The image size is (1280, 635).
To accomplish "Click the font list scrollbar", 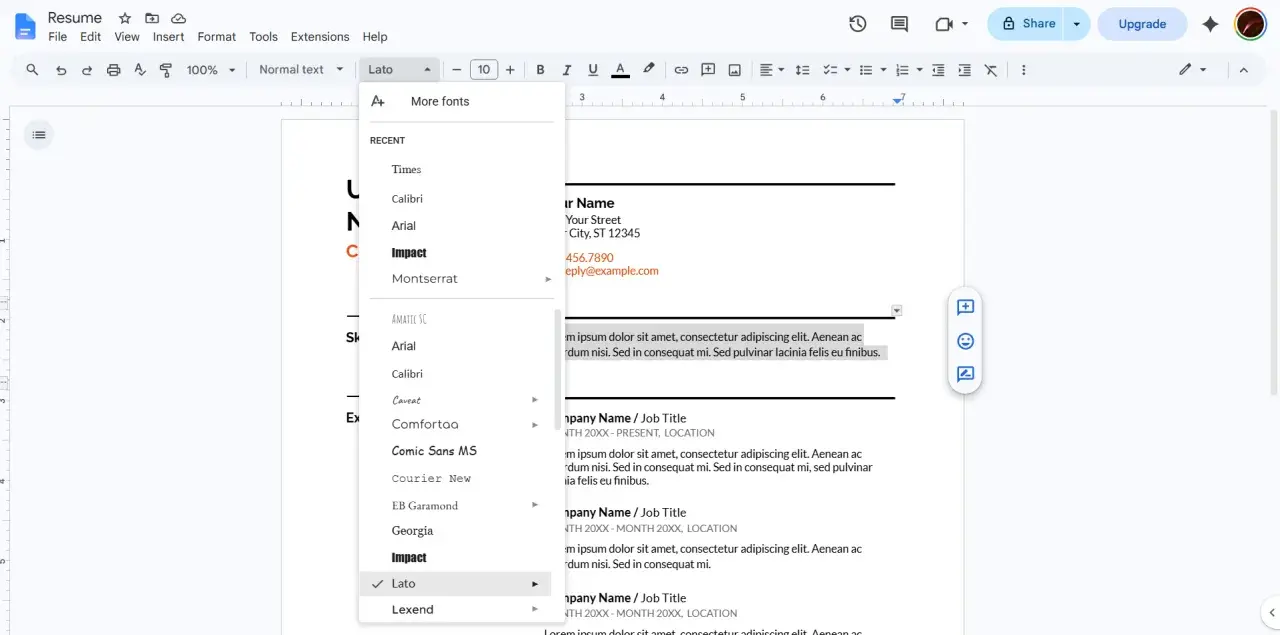I will 557,369.
